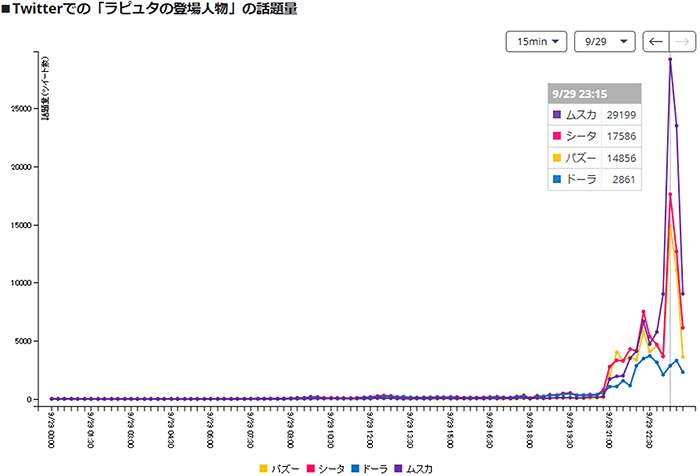
Task: Click the 9/29 00:00 x-axis label
Action: click(51, 426)
